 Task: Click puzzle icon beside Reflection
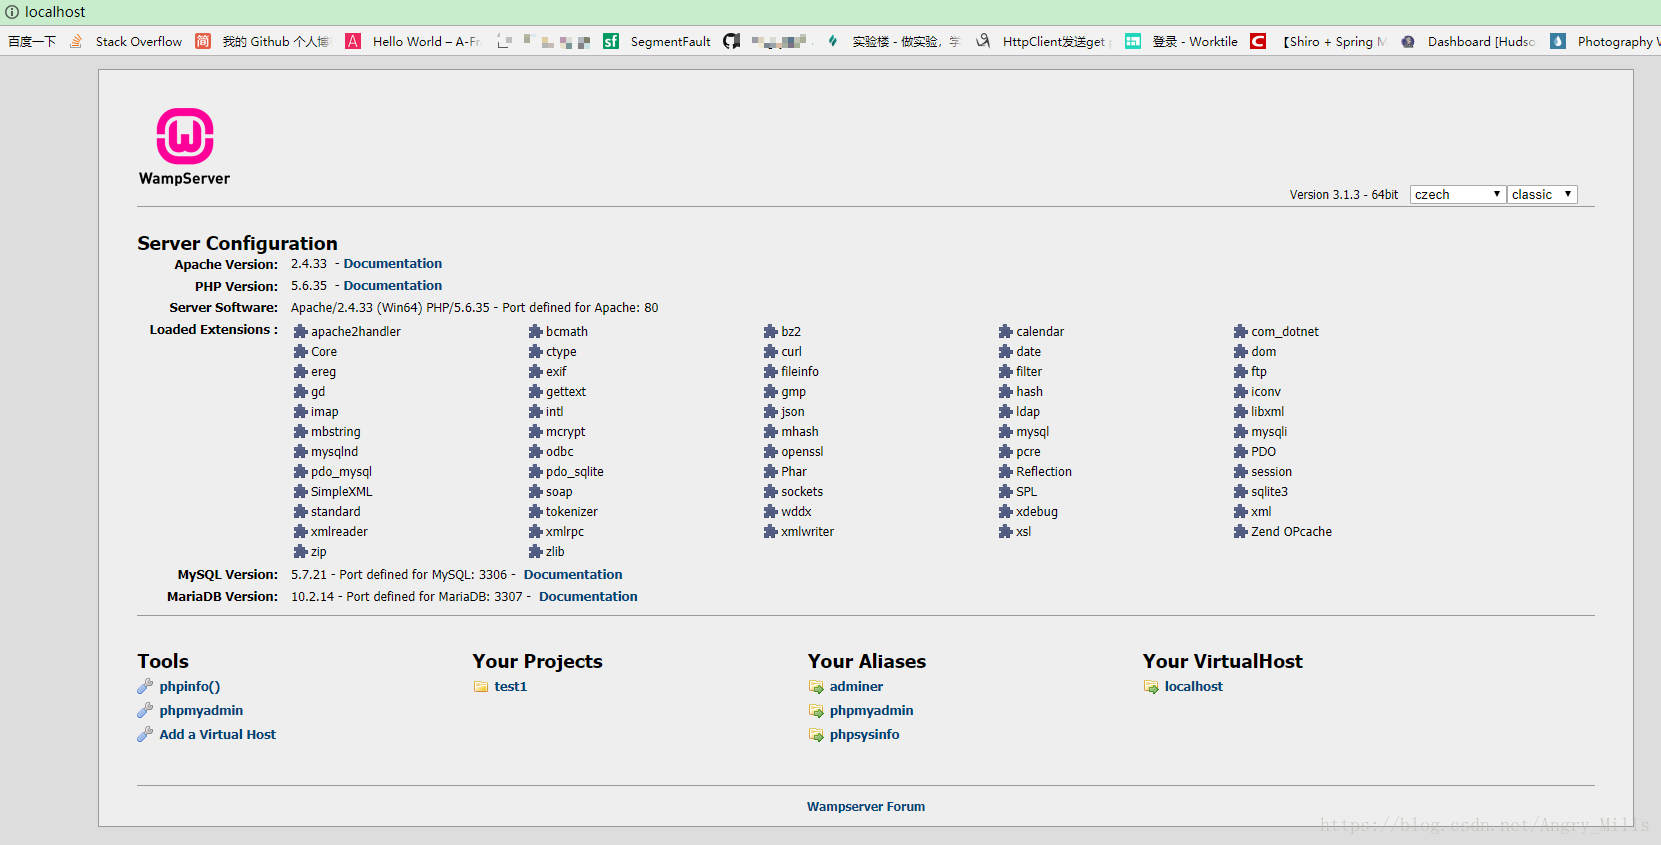pos(1005,472)
